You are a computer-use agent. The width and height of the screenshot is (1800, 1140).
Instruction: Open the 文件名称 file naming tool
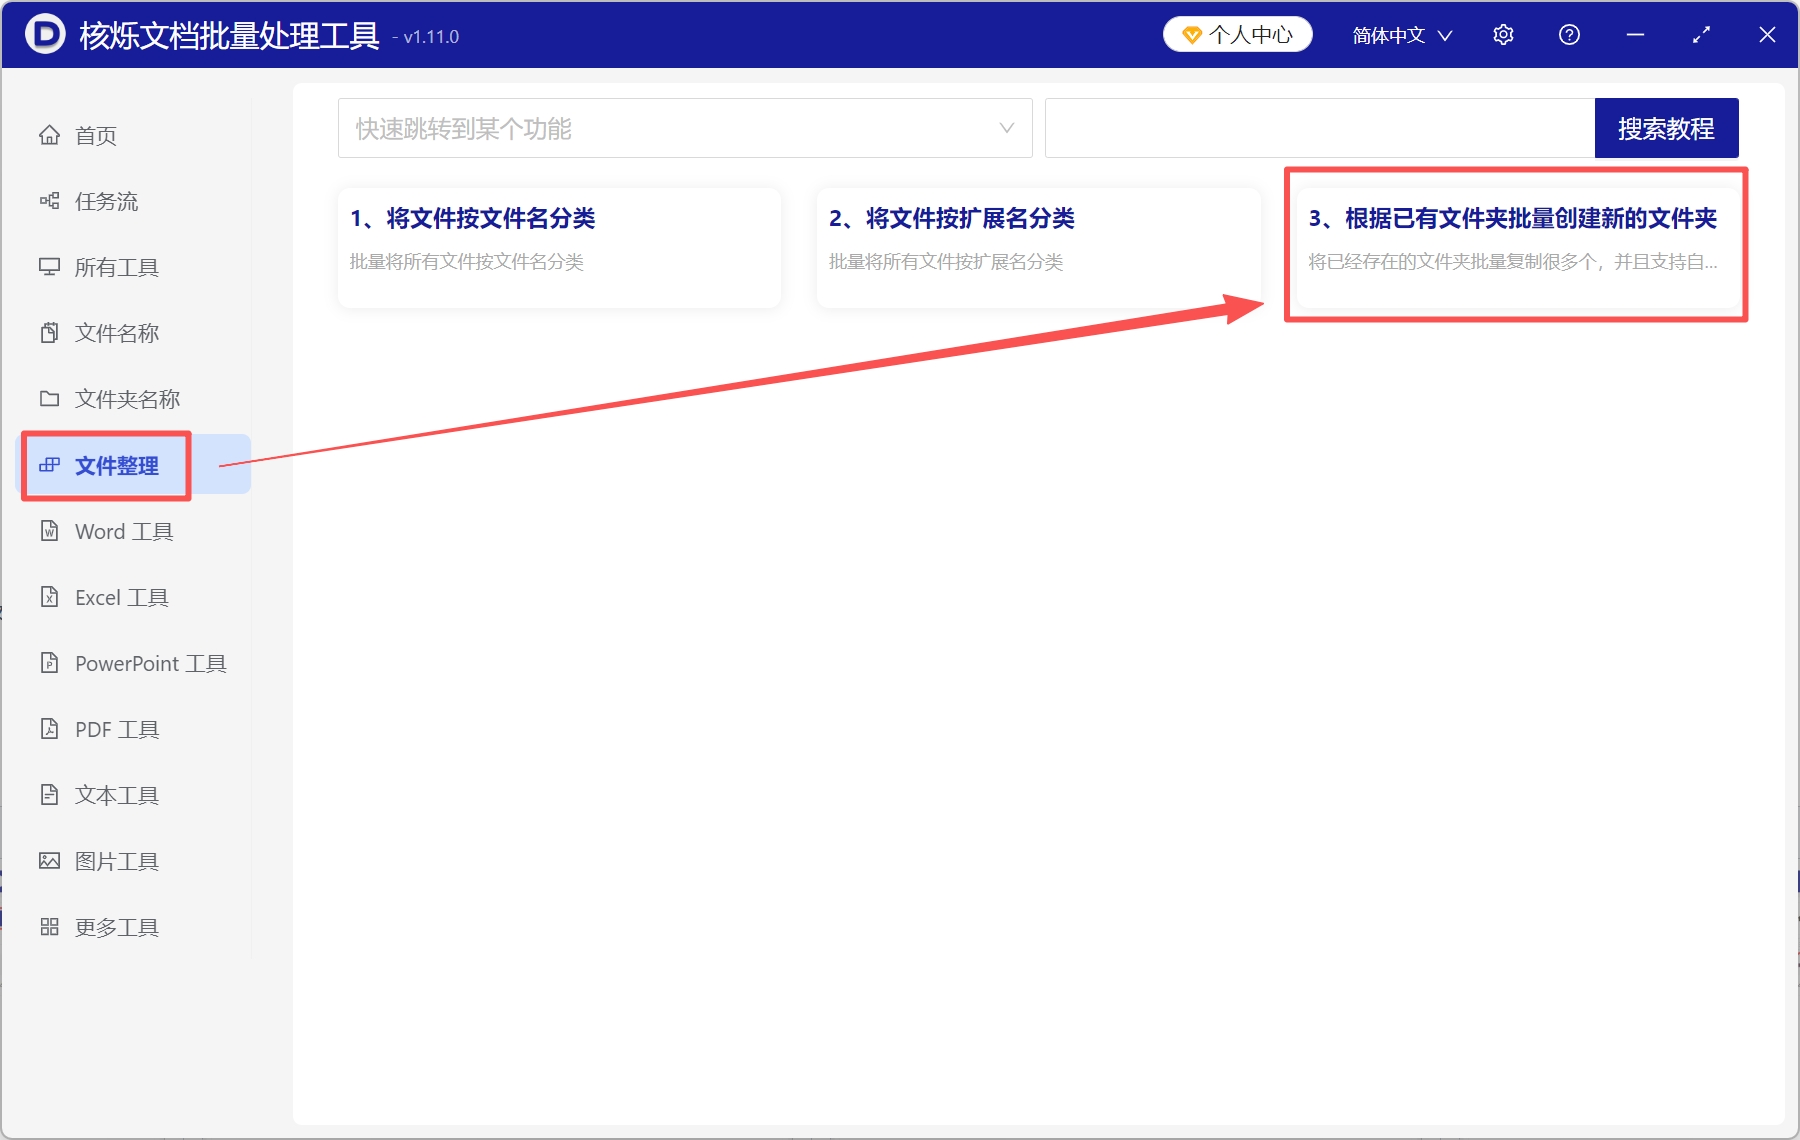click(x=115, y=332)
